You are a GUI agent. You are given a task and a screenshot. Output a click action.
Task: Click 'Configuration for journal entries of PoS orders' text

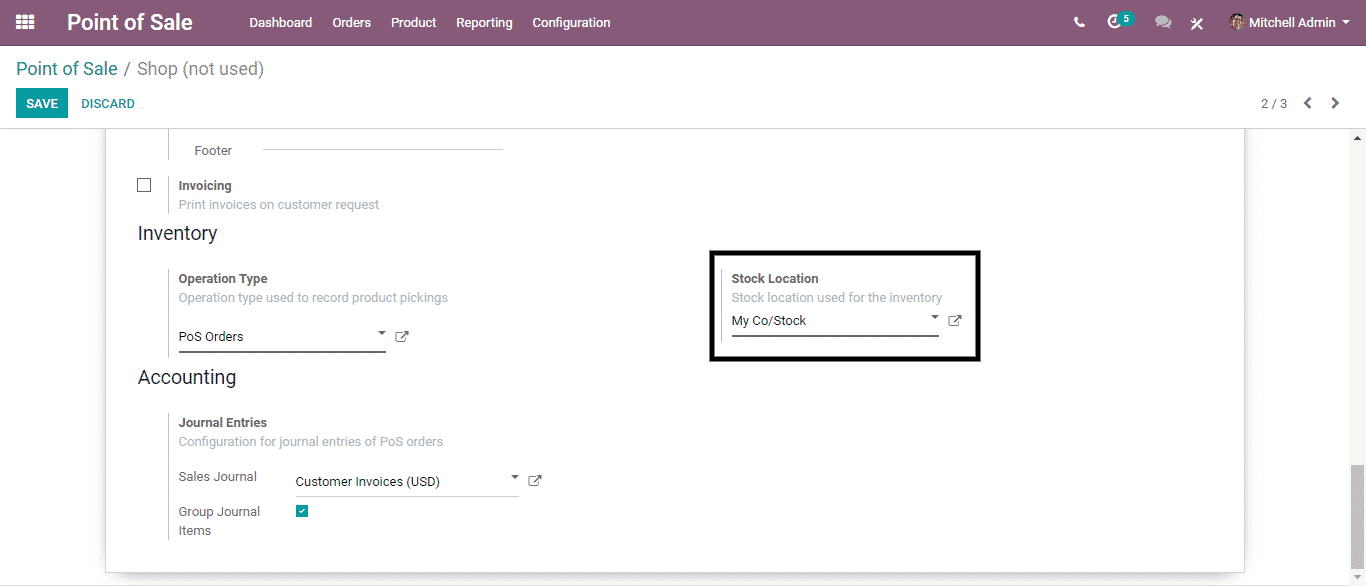(x=311, y=442)
